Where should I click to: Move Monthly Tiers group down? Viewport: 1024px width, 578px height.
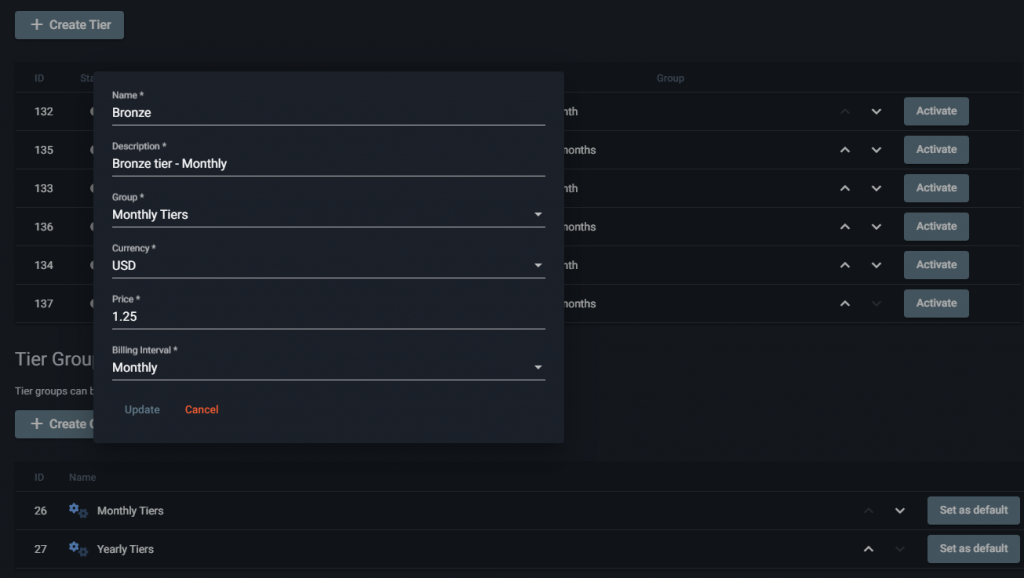(900, 511)
